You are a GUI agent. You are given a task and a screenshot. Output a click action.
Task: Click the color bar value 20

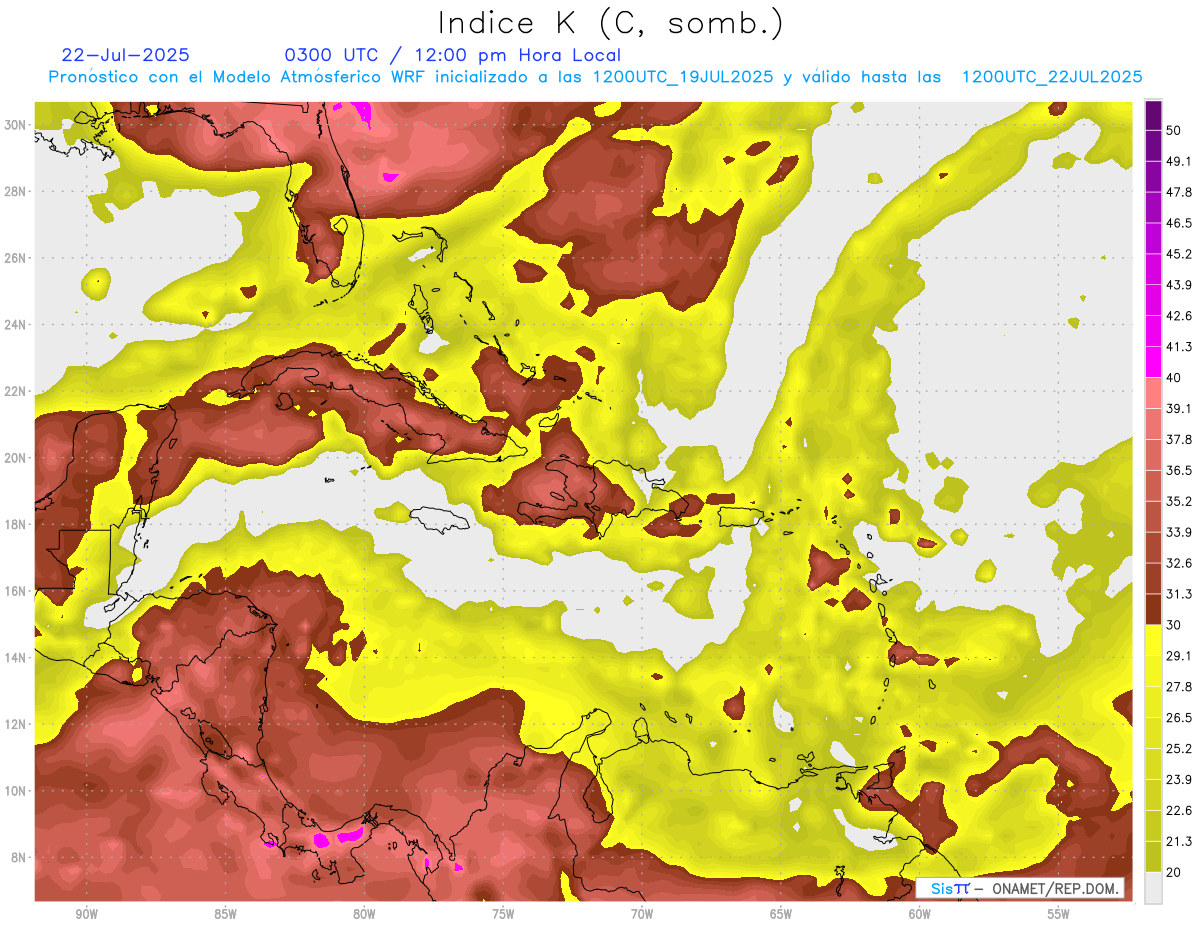click(1174, 873)
